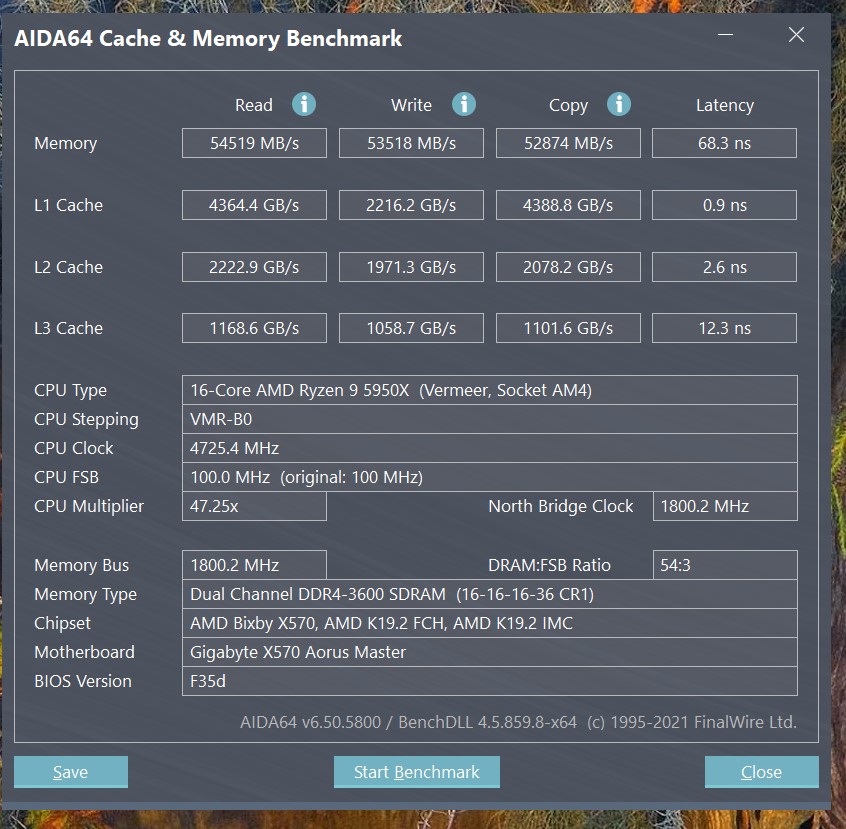The width and height of the screenshot is (846, 829).
Task: Select L2 Cache read 2222.9 GB/s
Action: coord(254,267)
